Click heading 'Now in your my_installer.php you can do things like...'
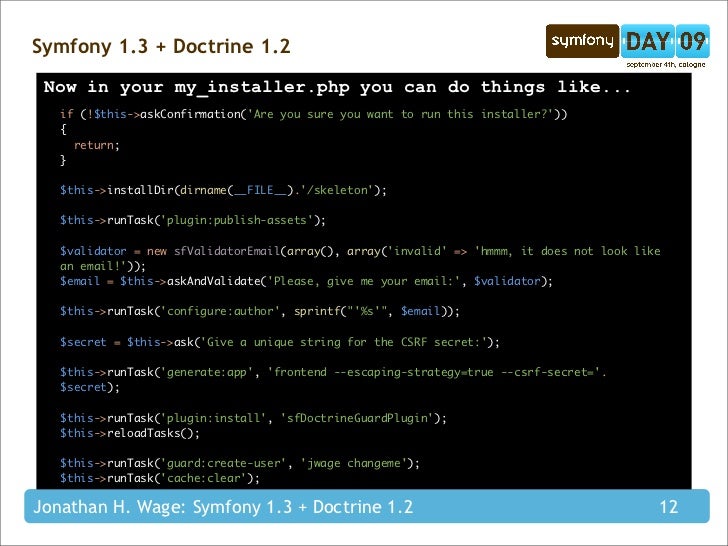 338,87
